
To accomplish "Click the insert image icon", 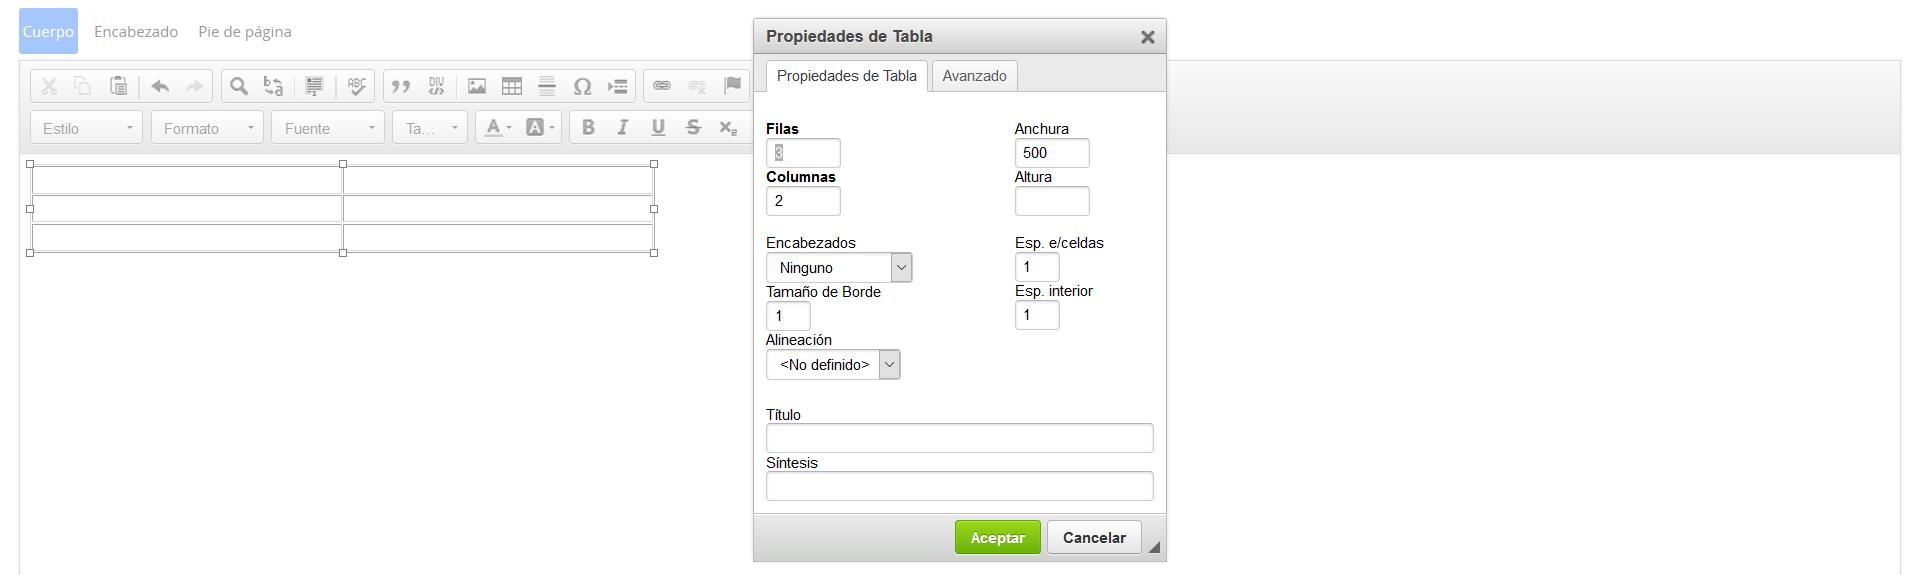I will click(x=477, y=86).
